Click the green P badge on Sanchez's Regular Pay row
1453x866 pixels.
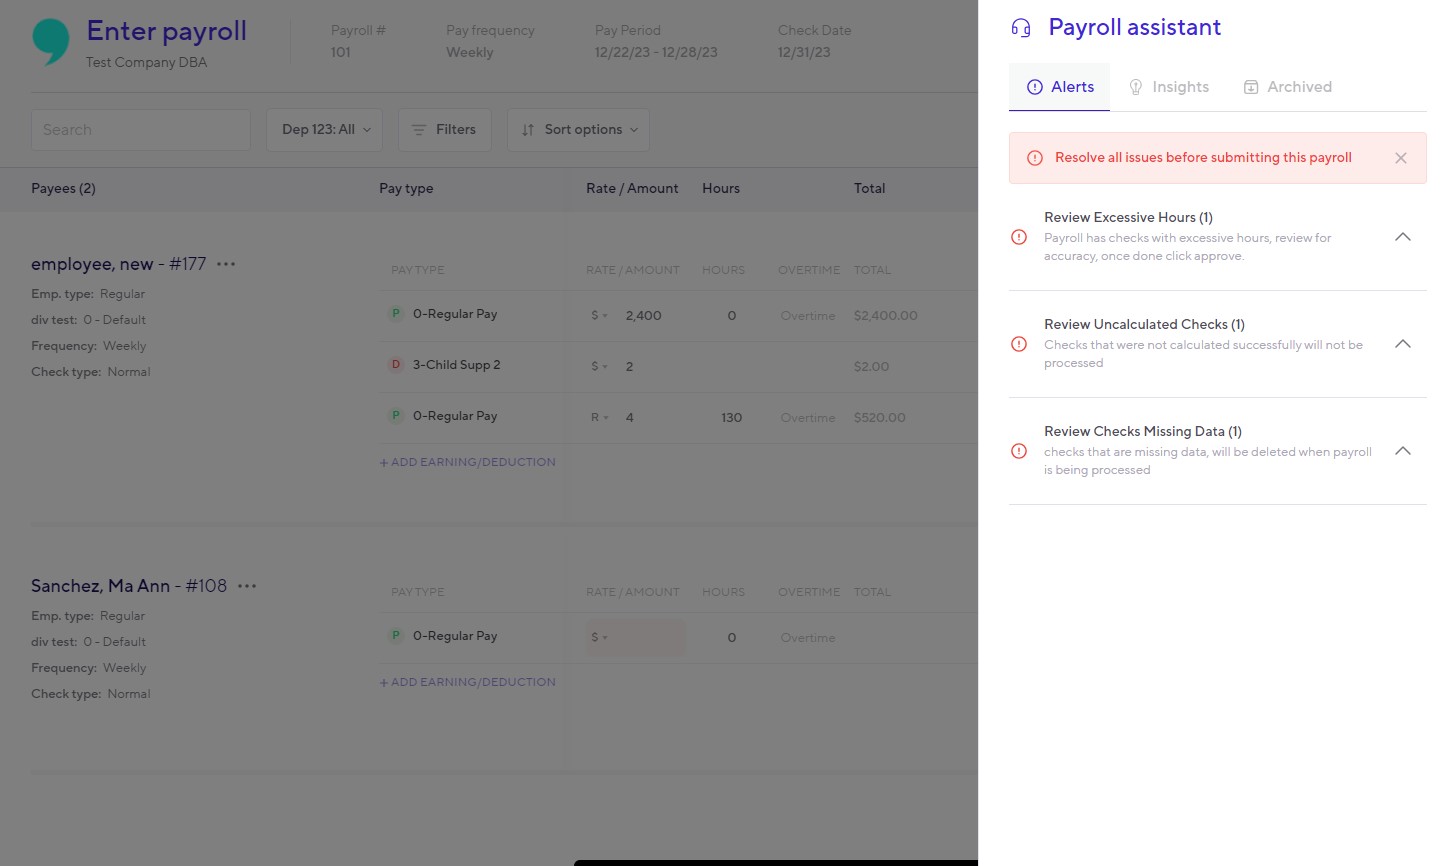[x=396, y=636]
